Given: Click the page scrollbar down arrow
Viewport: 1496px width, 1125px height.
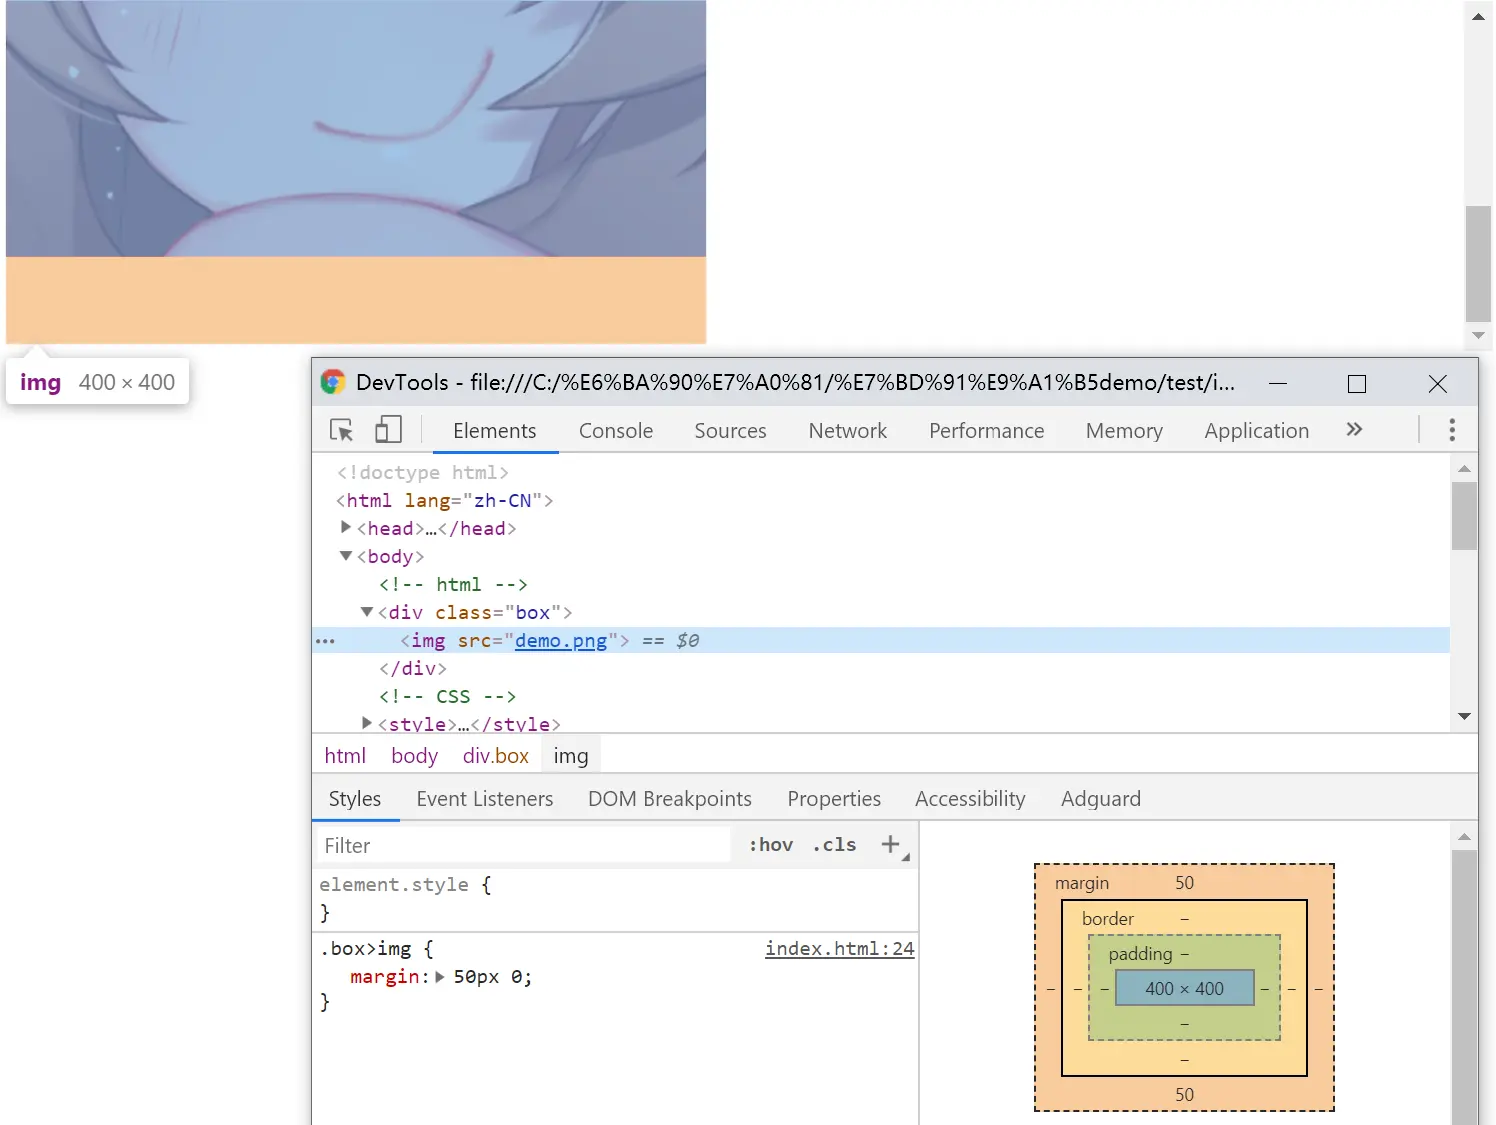Looking at the screenshot, I should click(x=1479, y=336).
